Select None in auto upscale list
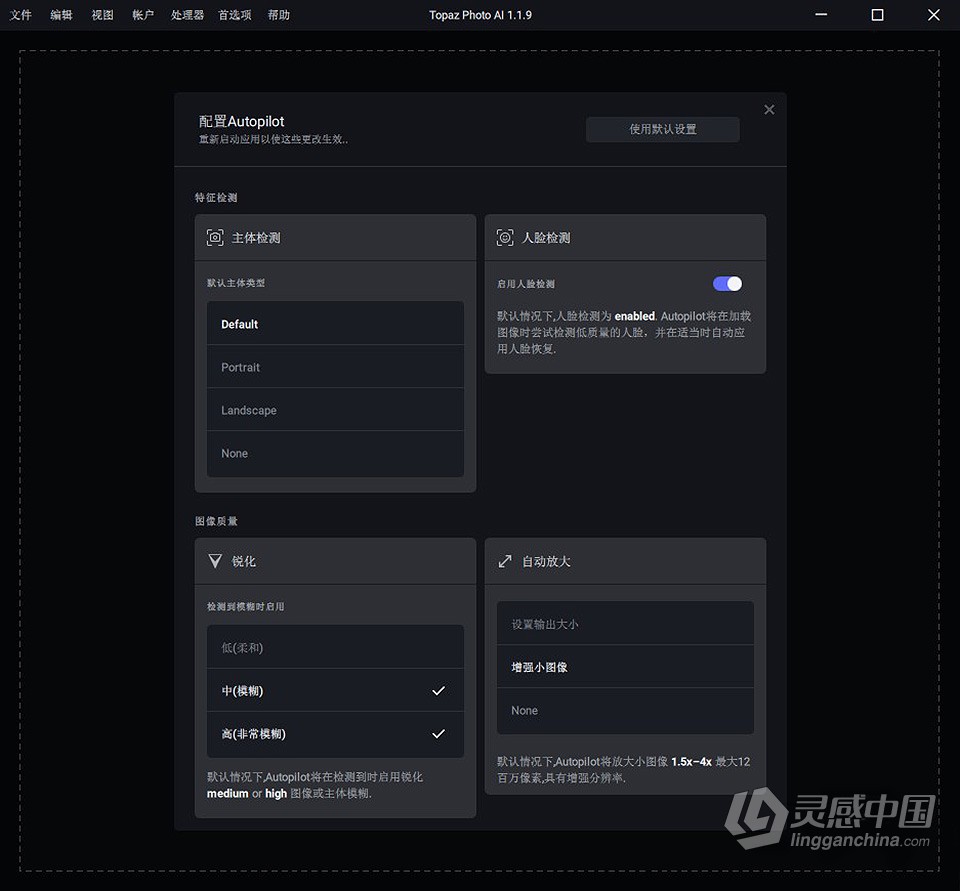This screenshot has width=960, height=891. point(625,710)
